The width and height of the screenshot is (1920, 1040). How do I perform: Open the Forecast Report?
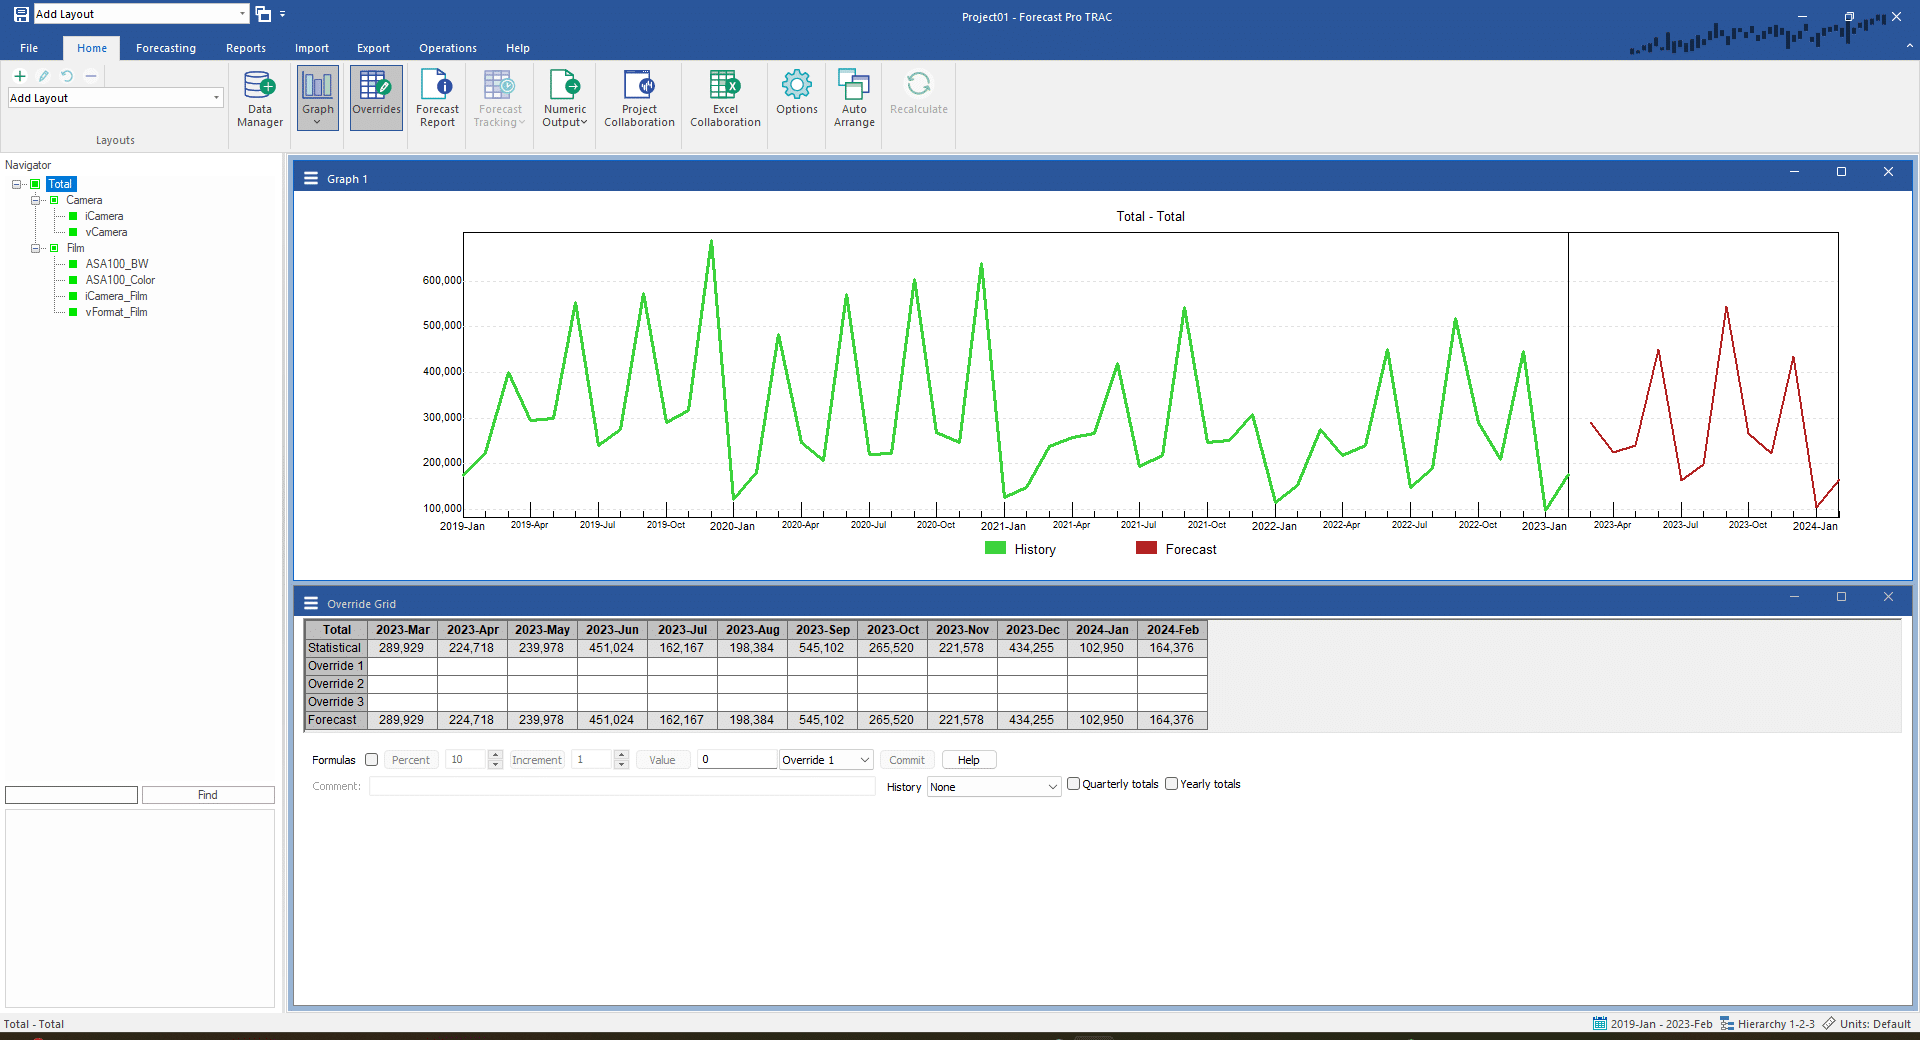coord(437,98)
